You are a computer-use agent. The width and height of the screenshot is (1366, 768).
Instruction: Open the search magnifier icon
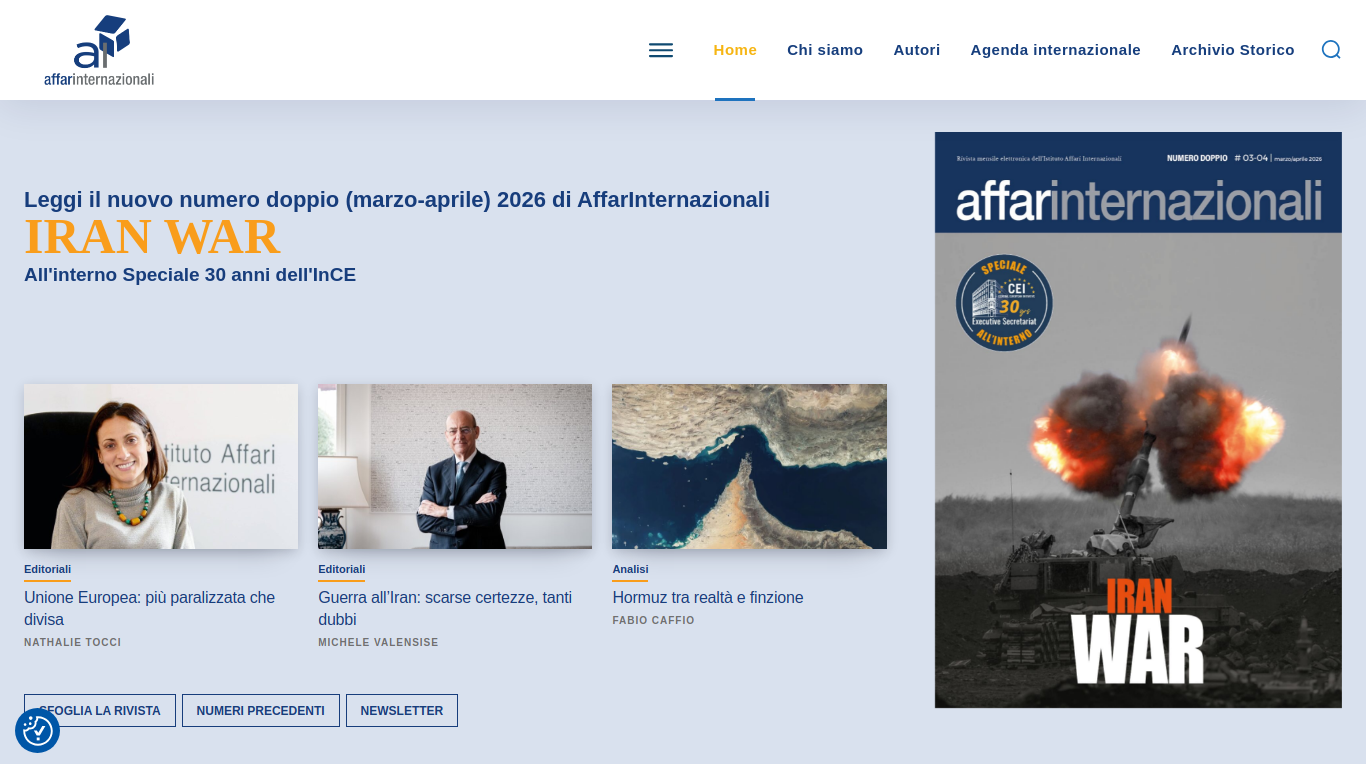coord(1331,50)
